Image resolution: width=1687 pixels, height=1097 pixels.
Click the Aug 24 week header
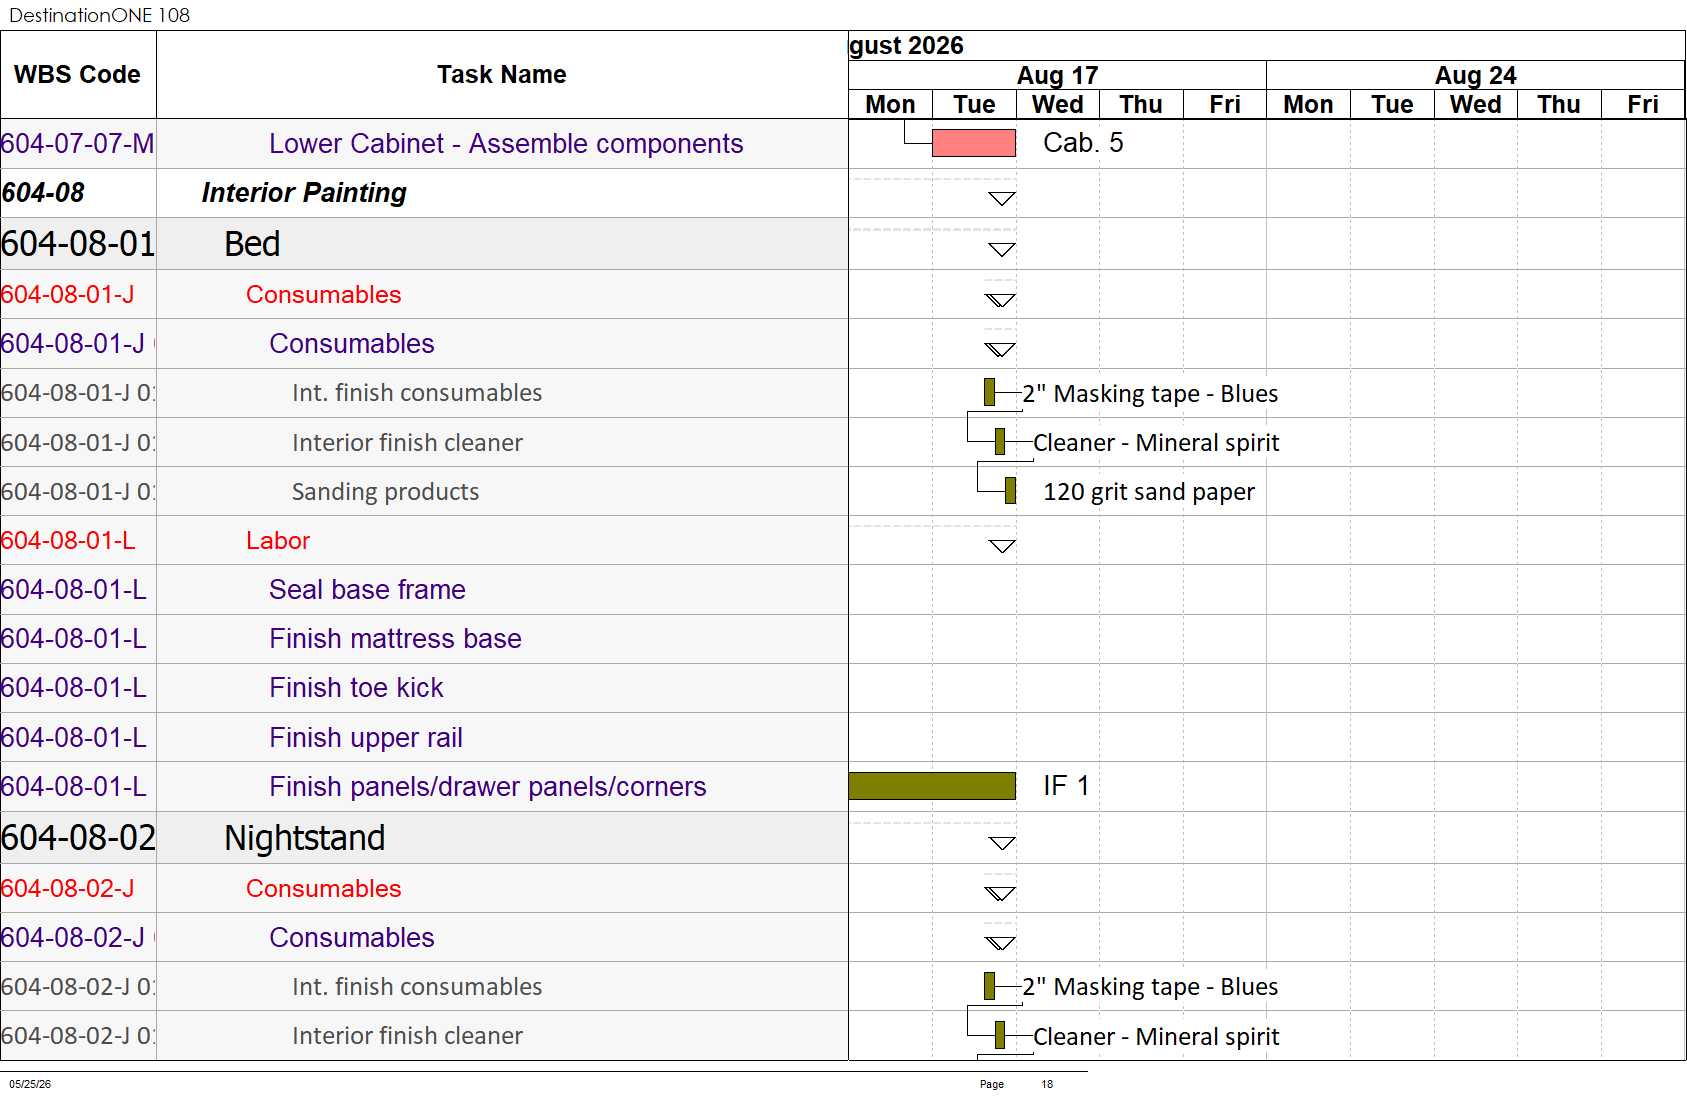(1475, 75)
